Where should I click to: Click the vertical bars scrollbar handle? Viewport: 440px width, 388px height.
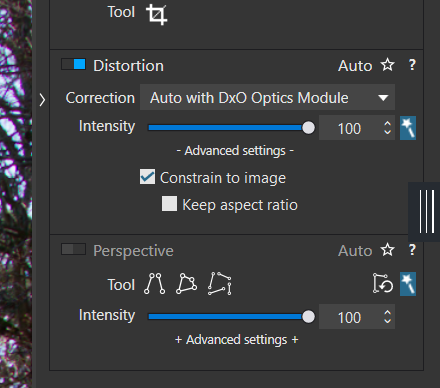click(x=426, y=211)
